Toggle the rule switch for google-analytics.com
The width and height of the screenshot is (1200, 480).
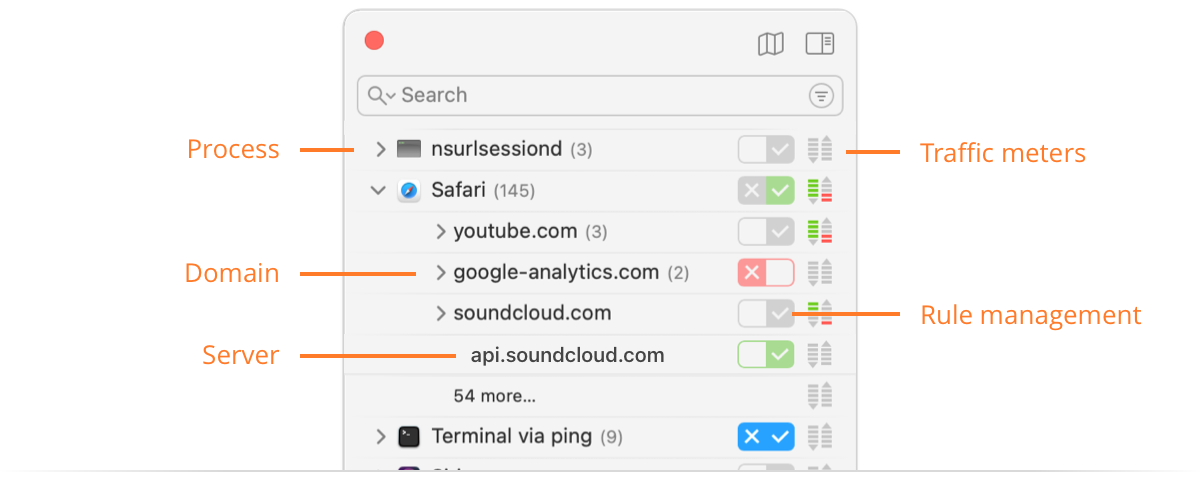pos(766,272)
